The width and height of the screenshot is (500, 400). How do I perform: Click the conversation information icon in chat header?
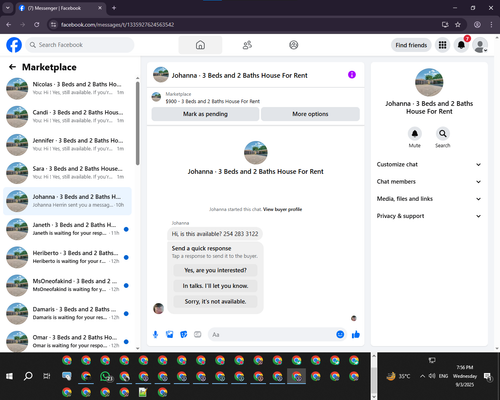click(x=352, y=75)
